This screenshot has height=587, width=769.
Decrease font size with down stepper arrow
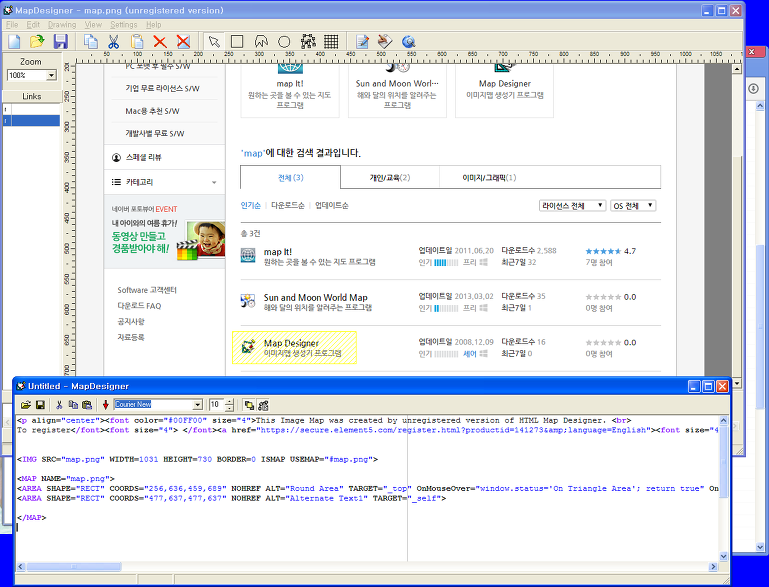230,408
